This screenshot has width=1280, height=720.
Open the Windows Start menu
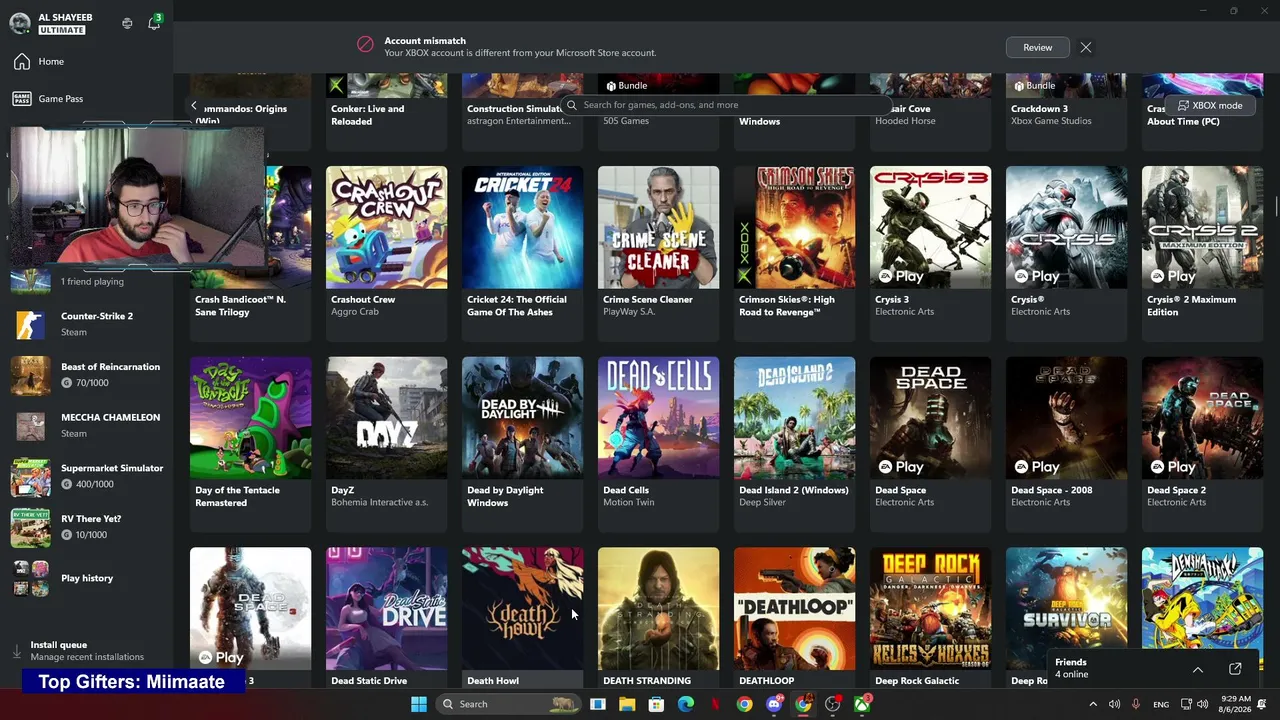[x=419, y=704]
